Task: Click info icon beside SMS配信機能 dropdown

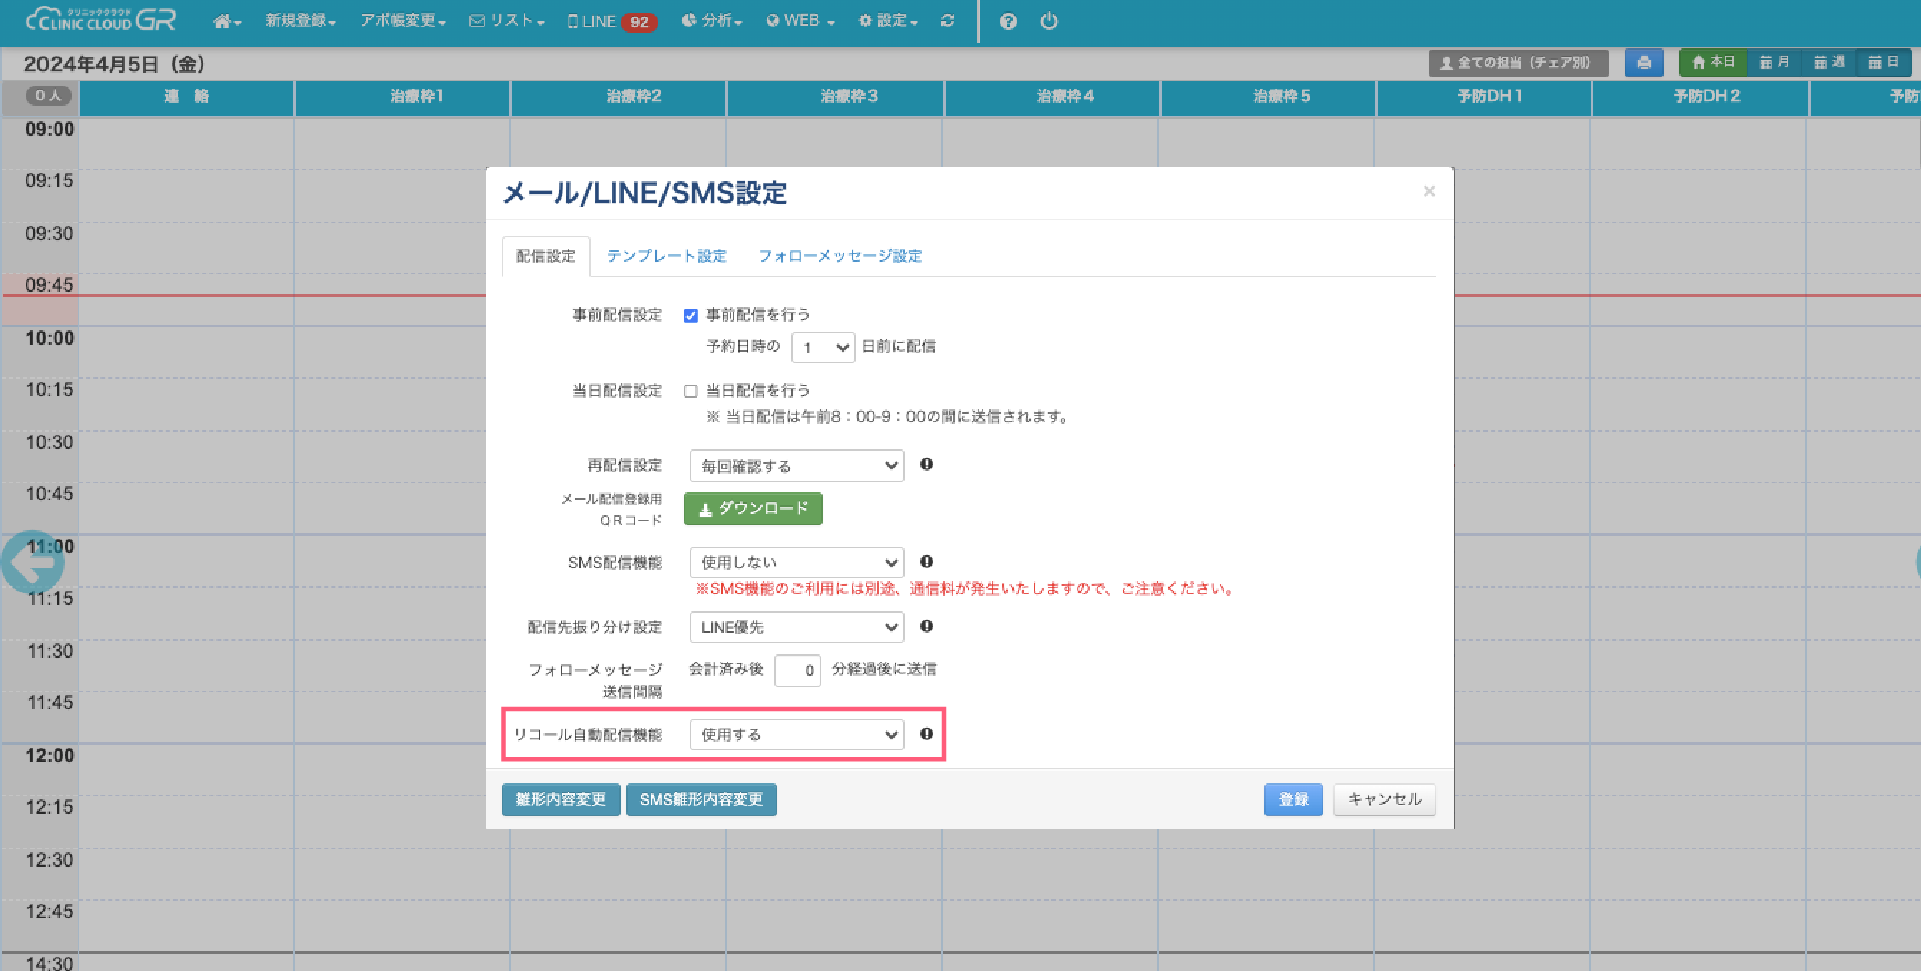Action: pos(927,562)
